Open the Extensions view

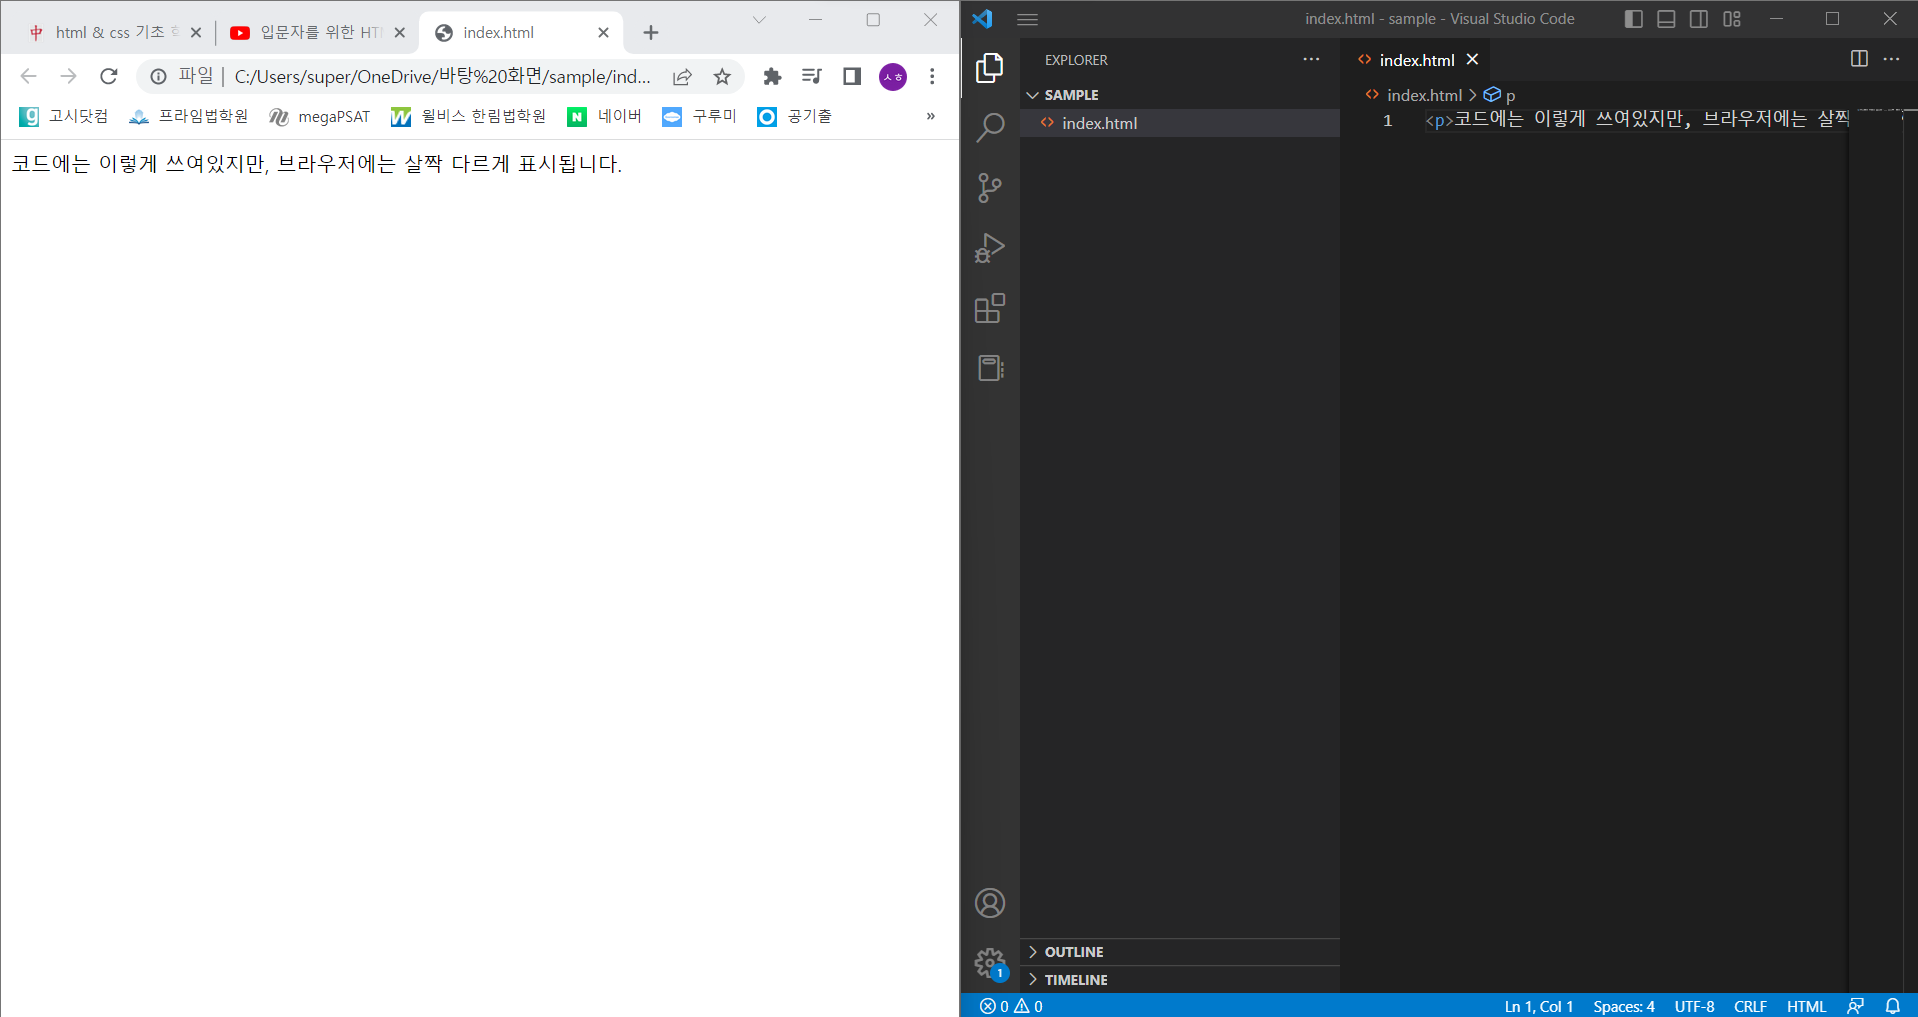989,308
